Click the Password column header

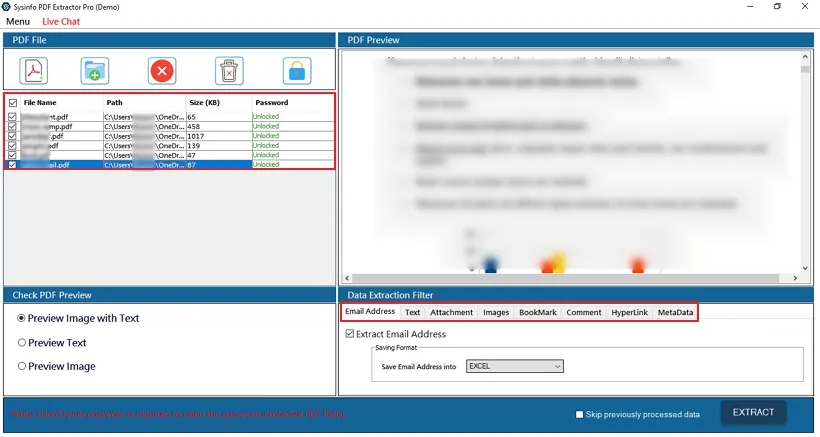(293, 103)
